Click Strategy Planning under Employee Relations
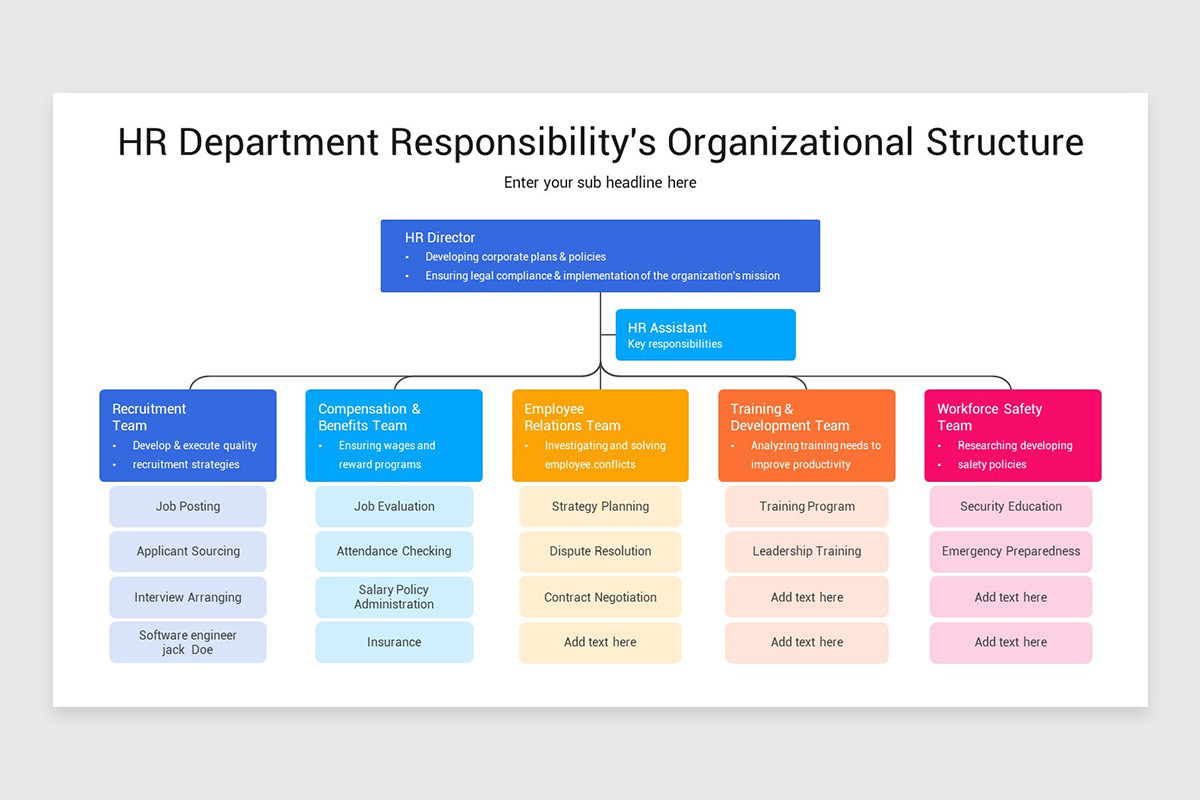Viewport: 1200px width, 800px height. 600,506
